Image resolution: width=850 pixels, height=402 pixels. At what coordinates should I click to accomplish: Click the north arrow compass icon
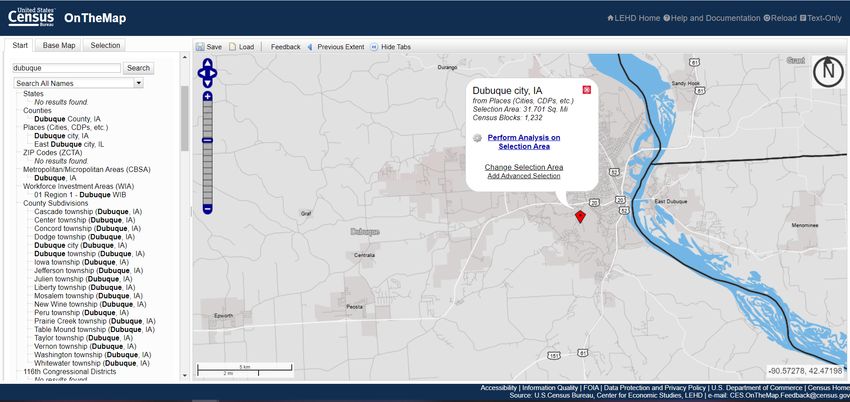click(828, 72)
